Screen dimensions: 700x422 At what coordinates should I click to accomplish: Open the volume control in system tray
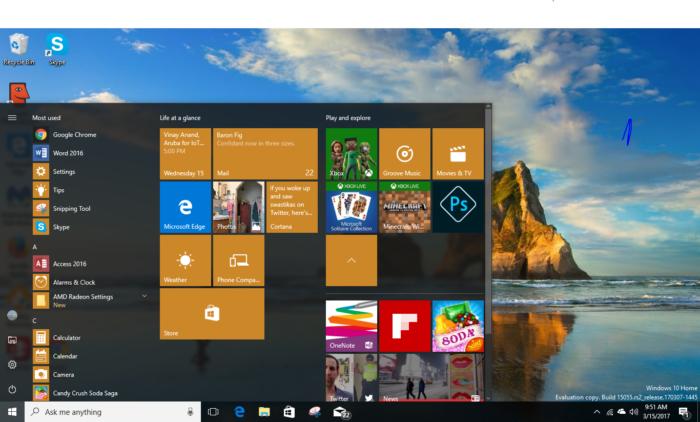(633, 412)
